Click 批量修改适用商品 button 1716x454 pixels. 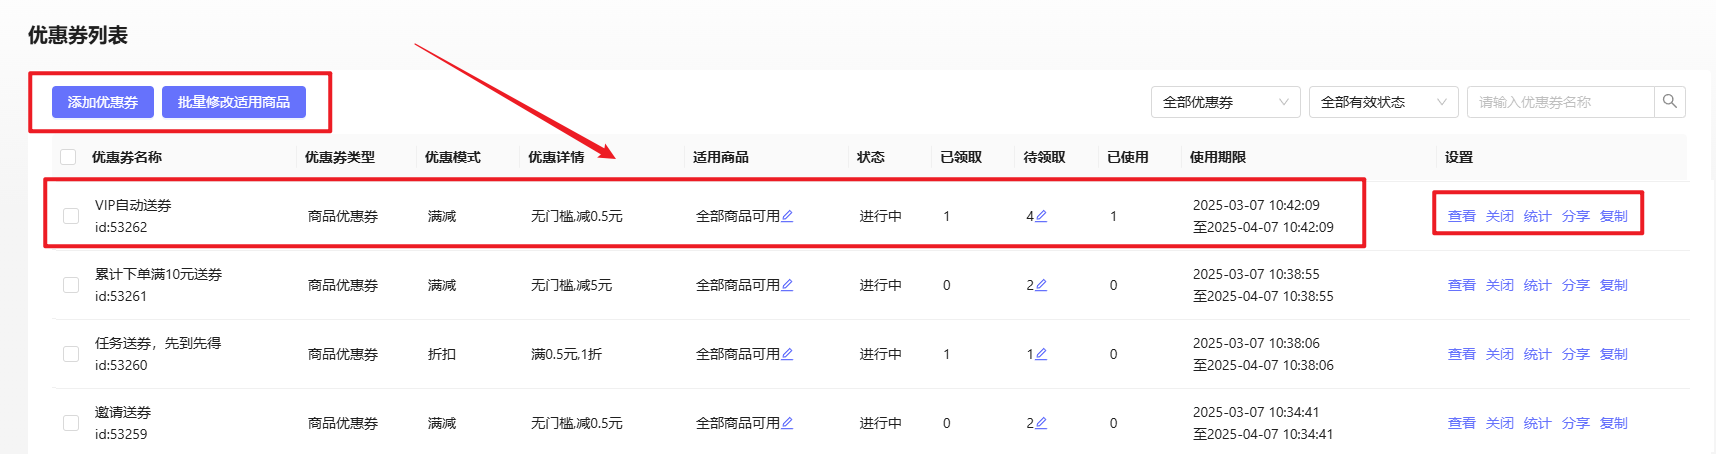point(234,102)
